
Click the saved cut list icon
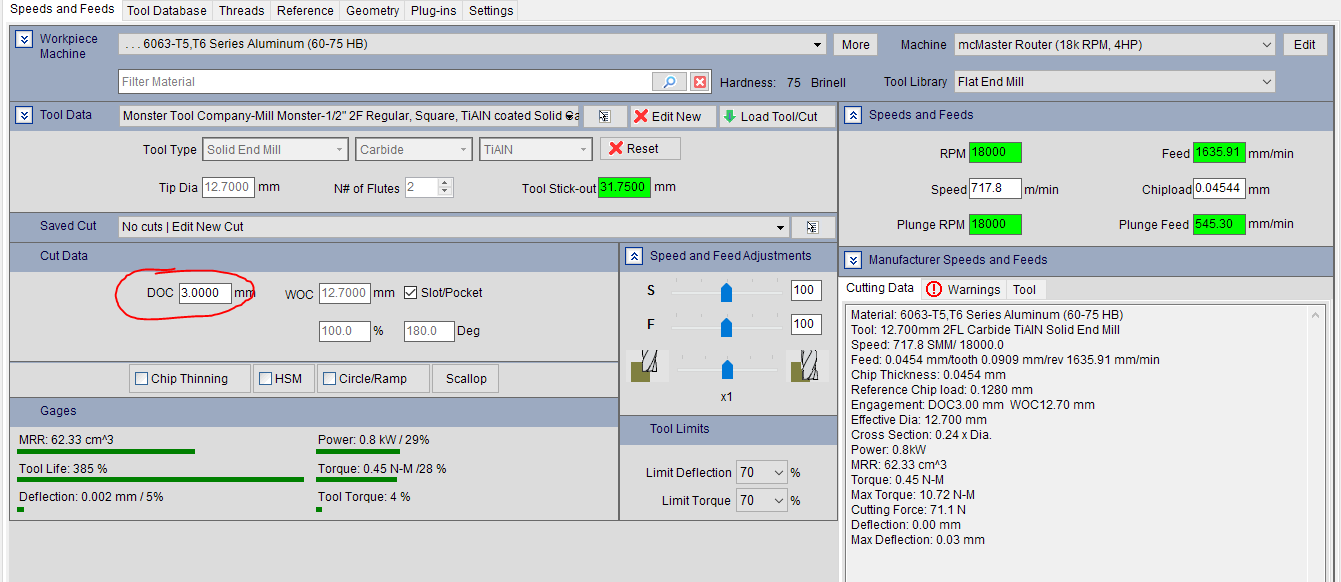(x=812, y=227)
